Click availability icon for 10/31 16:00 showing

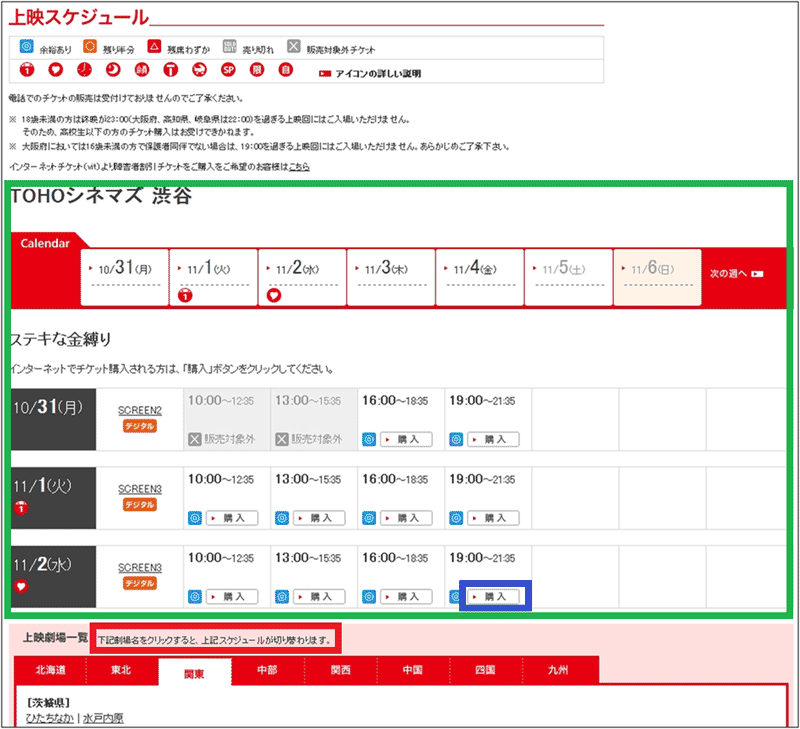[368, 439]
